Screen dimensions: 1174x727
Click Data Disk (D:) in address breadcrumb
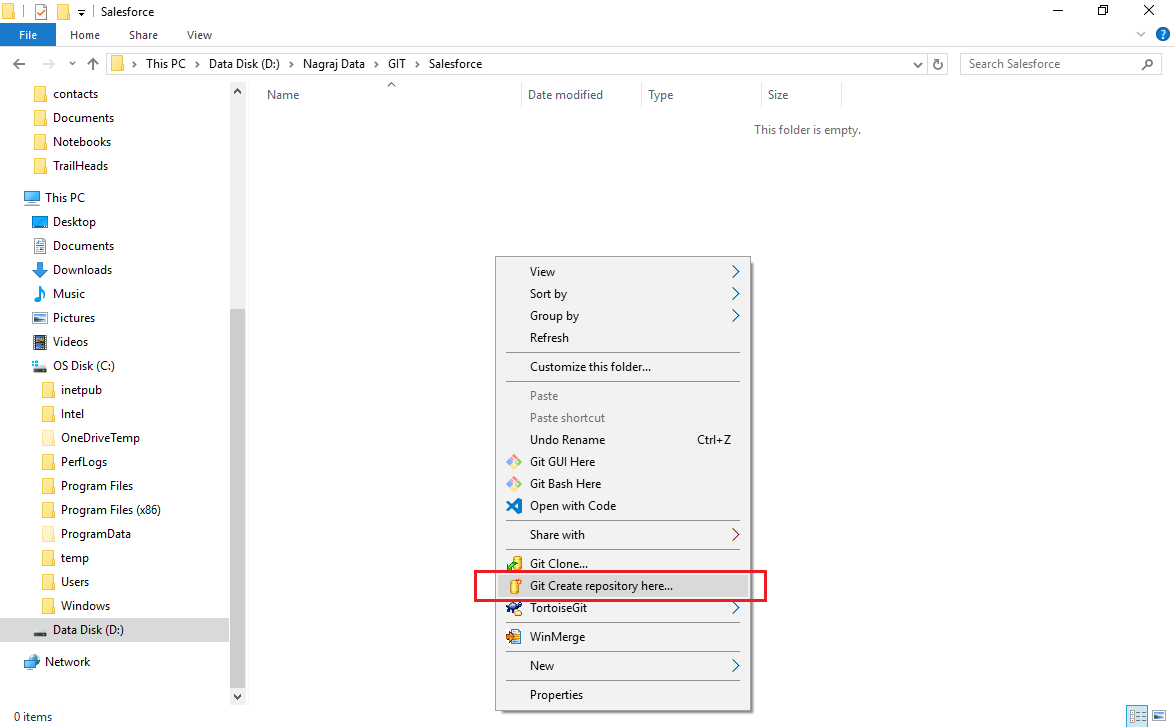point(244,64)
